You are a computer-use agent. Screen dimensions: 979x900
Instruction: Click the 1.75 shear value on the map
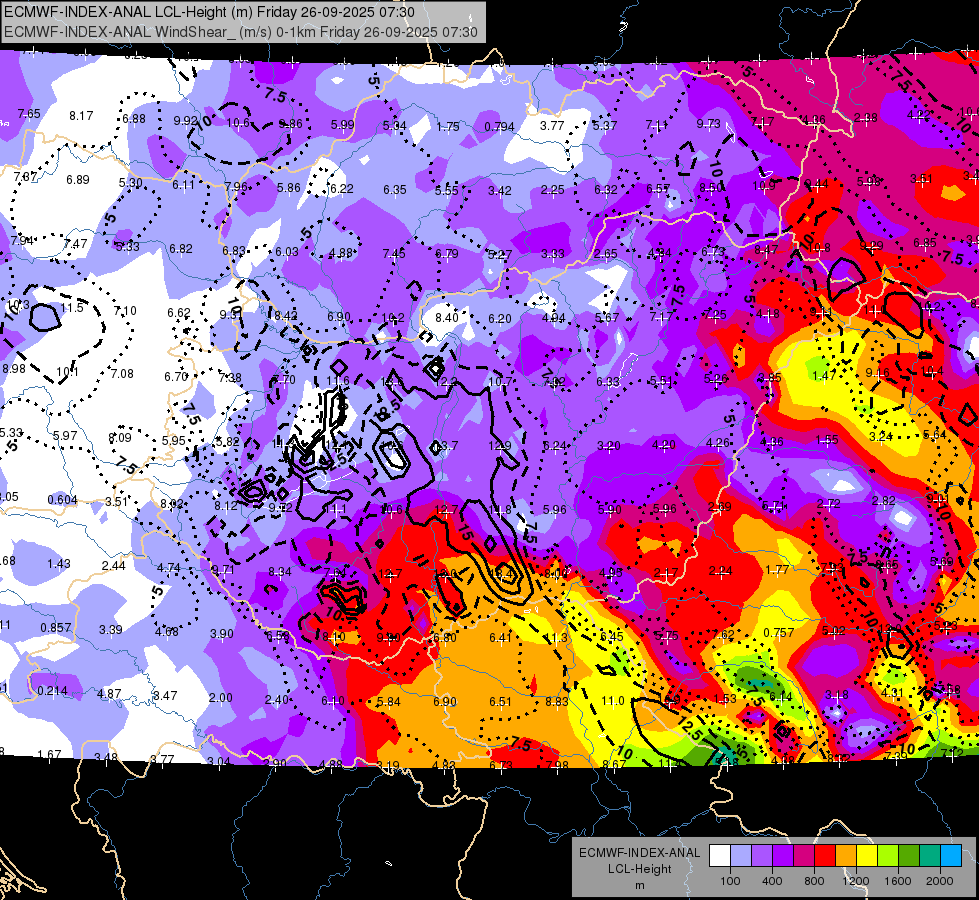coord(448,126)
